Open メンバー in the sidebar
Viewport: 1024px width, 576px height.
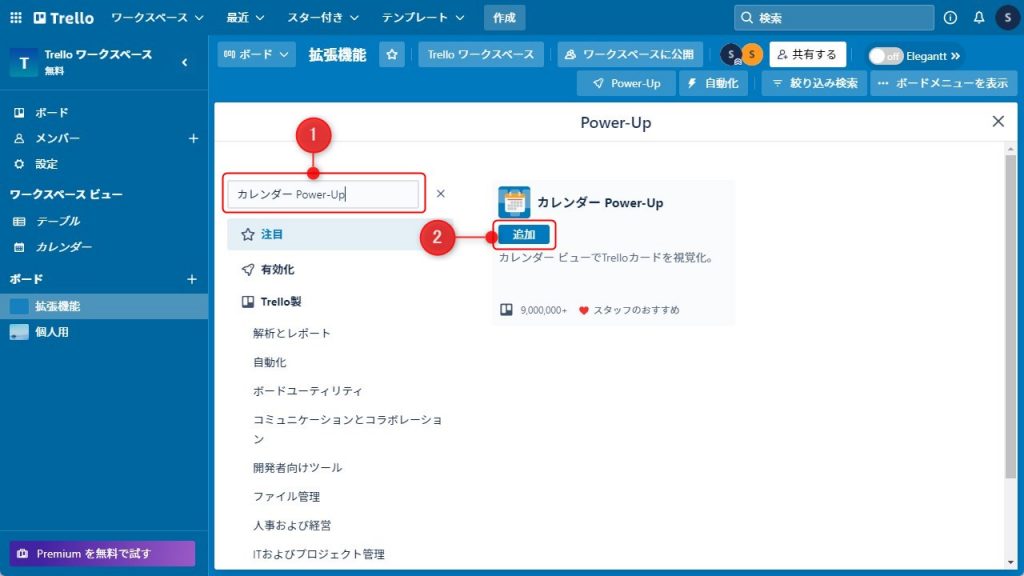pyautogui.click(x=57, y=138)
